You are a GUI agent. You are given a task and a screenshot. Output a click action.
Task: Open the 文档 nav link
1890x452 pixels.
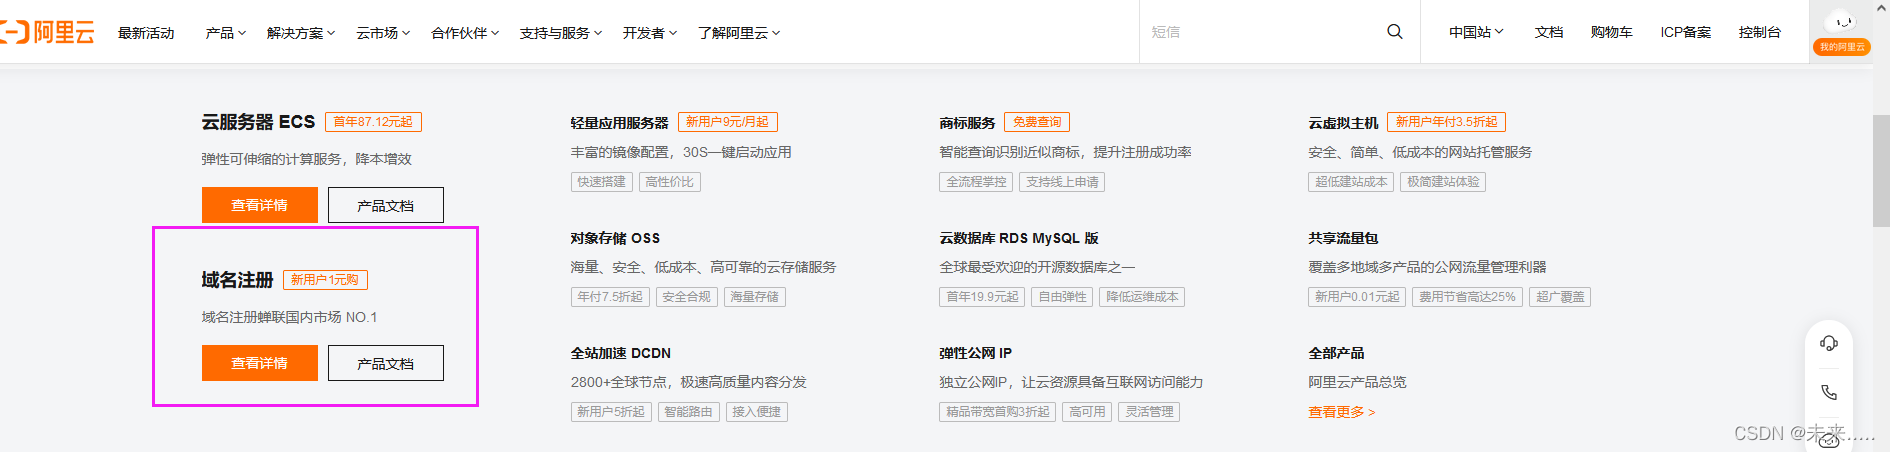1549,32
